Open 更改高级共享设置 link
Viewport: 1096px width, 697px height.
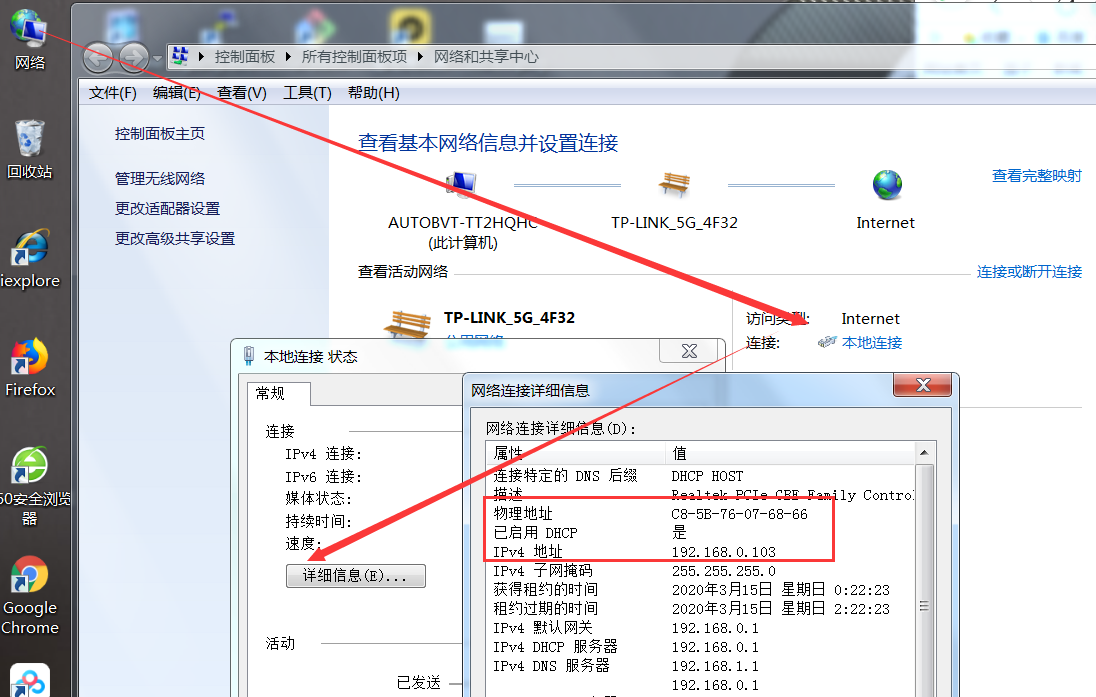[175, 238]
